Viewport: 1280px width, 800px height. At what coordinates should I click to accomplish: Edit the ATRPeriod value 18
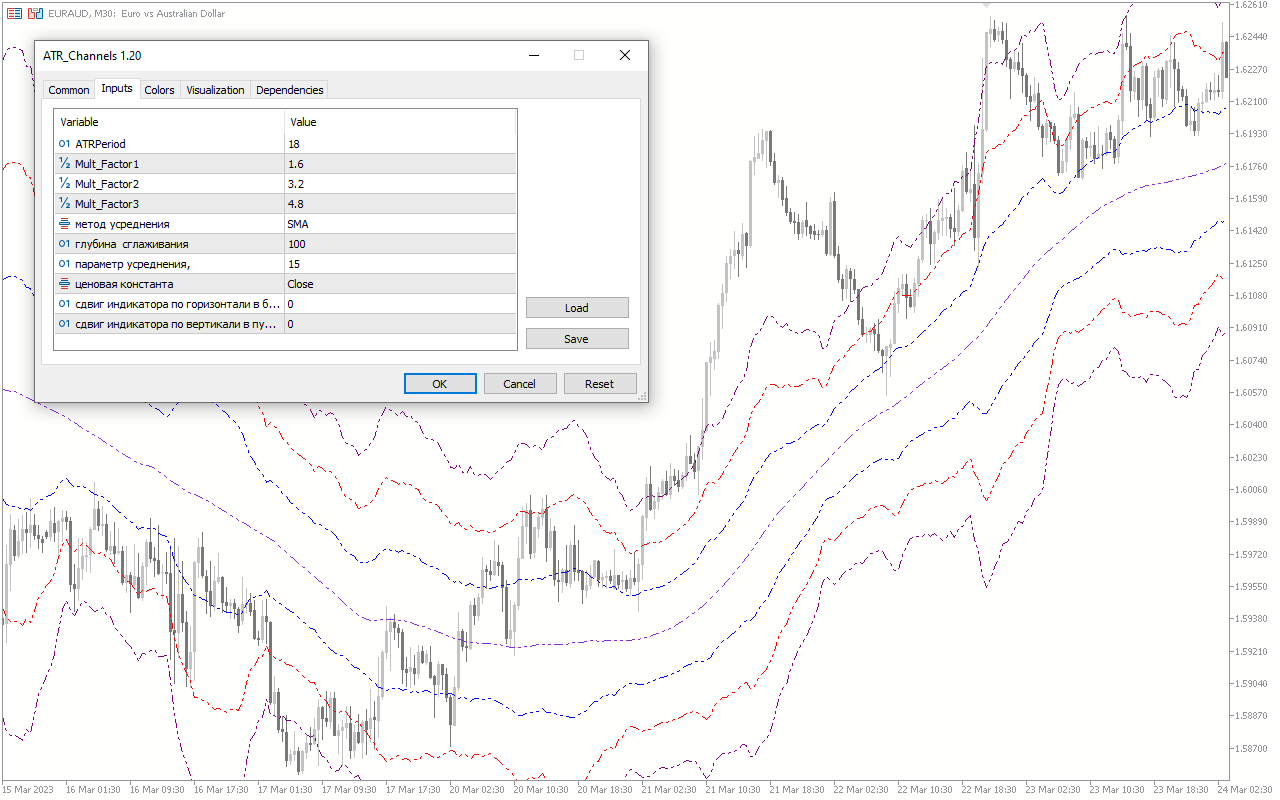[400, 144]
